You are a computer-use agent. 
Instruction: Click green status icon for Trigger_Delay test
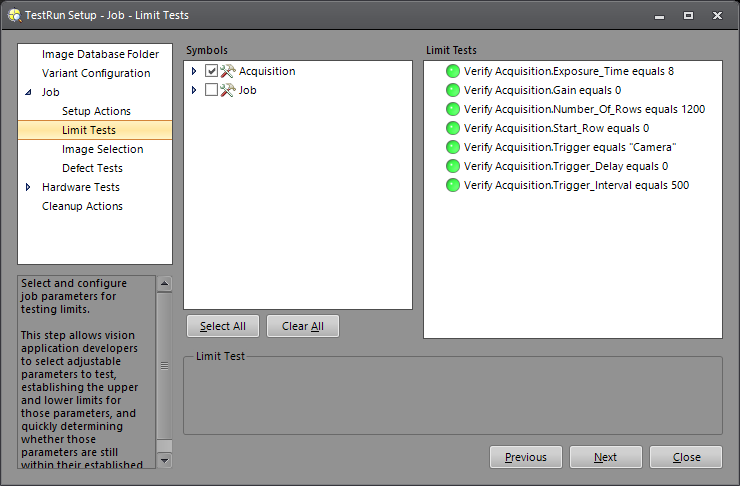pyautogui.click(x=453, y=166)
